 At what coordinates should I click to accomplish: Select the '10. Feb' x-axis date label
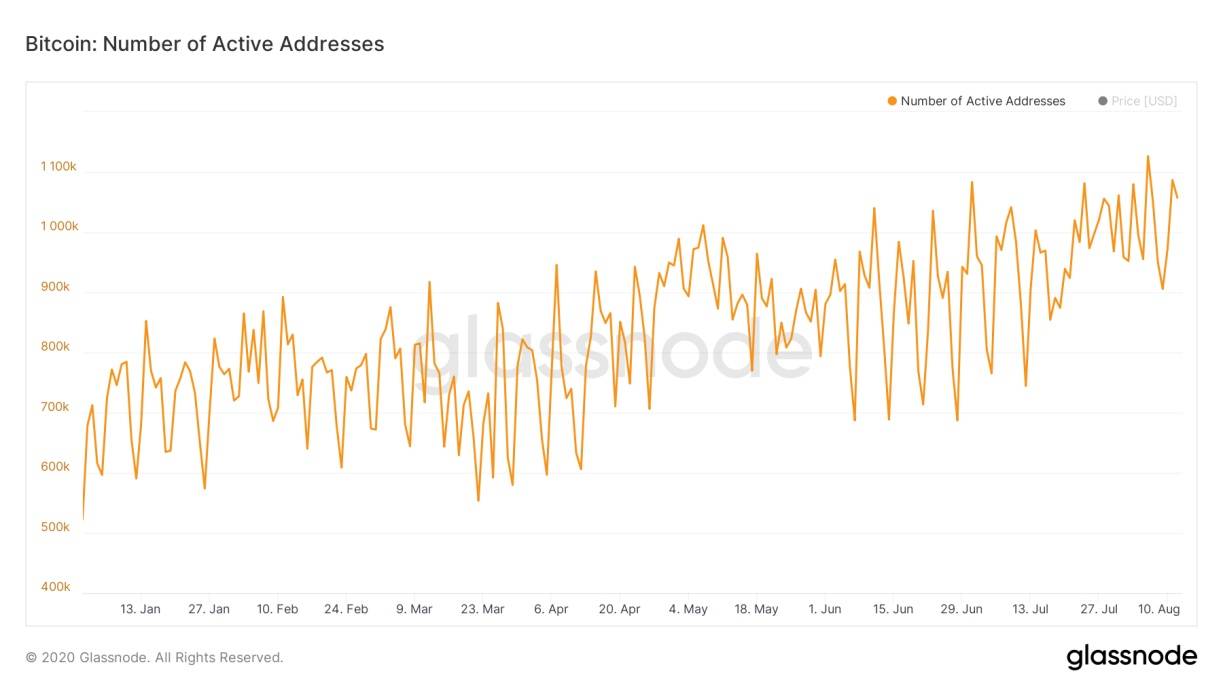[277, 609]
